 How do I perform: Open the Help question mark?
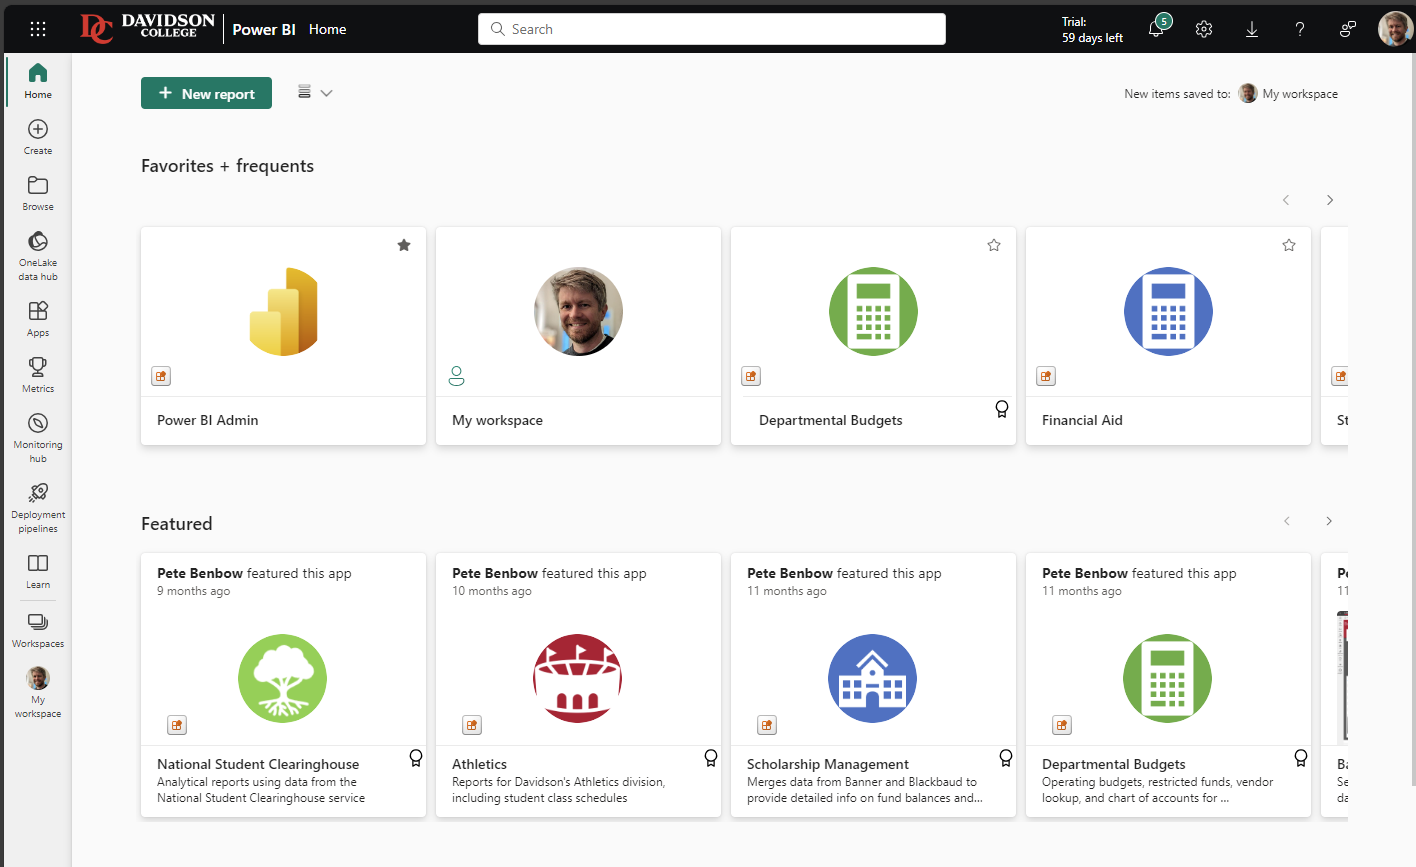tap(1300, 29)
